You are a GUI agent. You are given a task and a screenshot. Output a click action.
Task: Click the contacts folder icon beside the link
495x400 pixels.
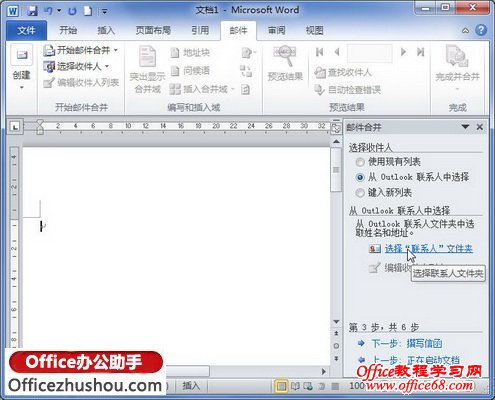375,249
